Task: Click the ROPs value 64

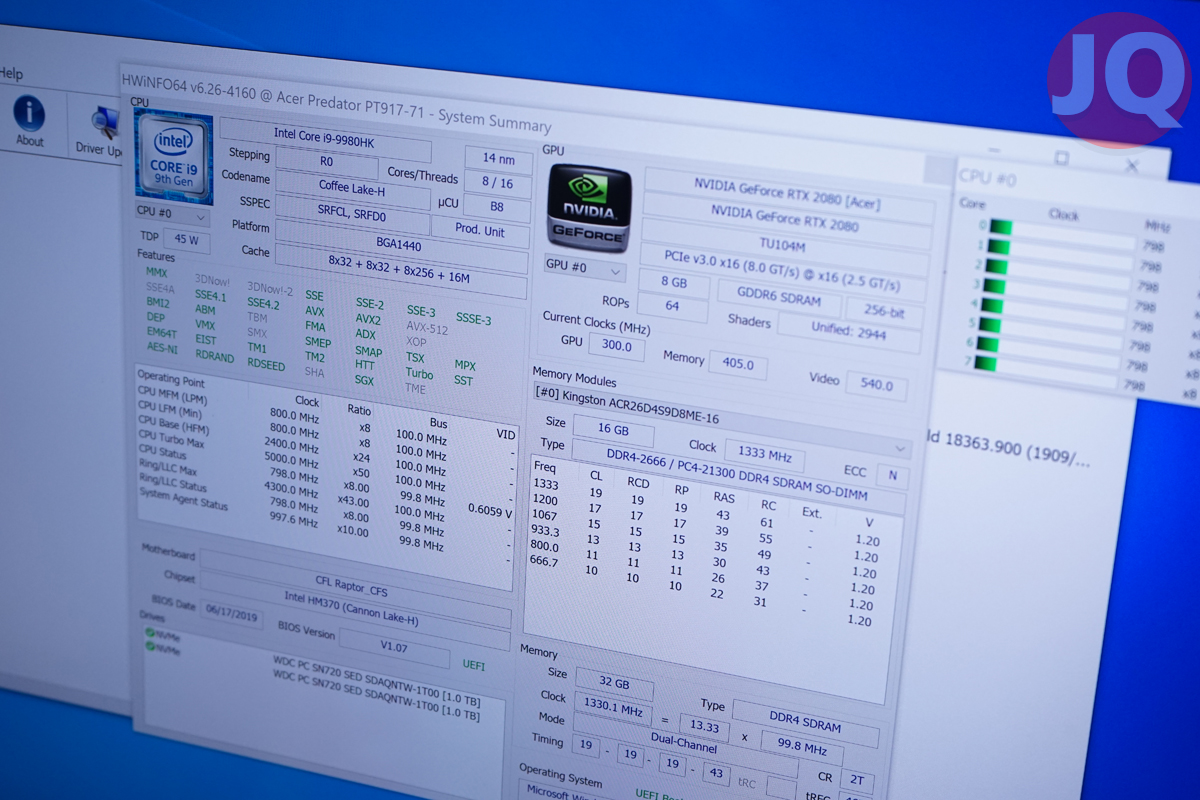Action: click(x=673, y=305)
